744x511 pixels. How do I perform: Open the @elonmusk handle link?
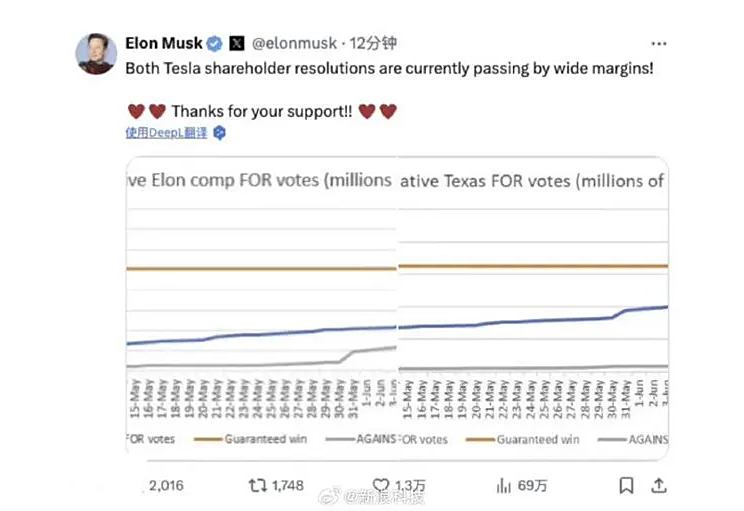(x=294, y=43)
